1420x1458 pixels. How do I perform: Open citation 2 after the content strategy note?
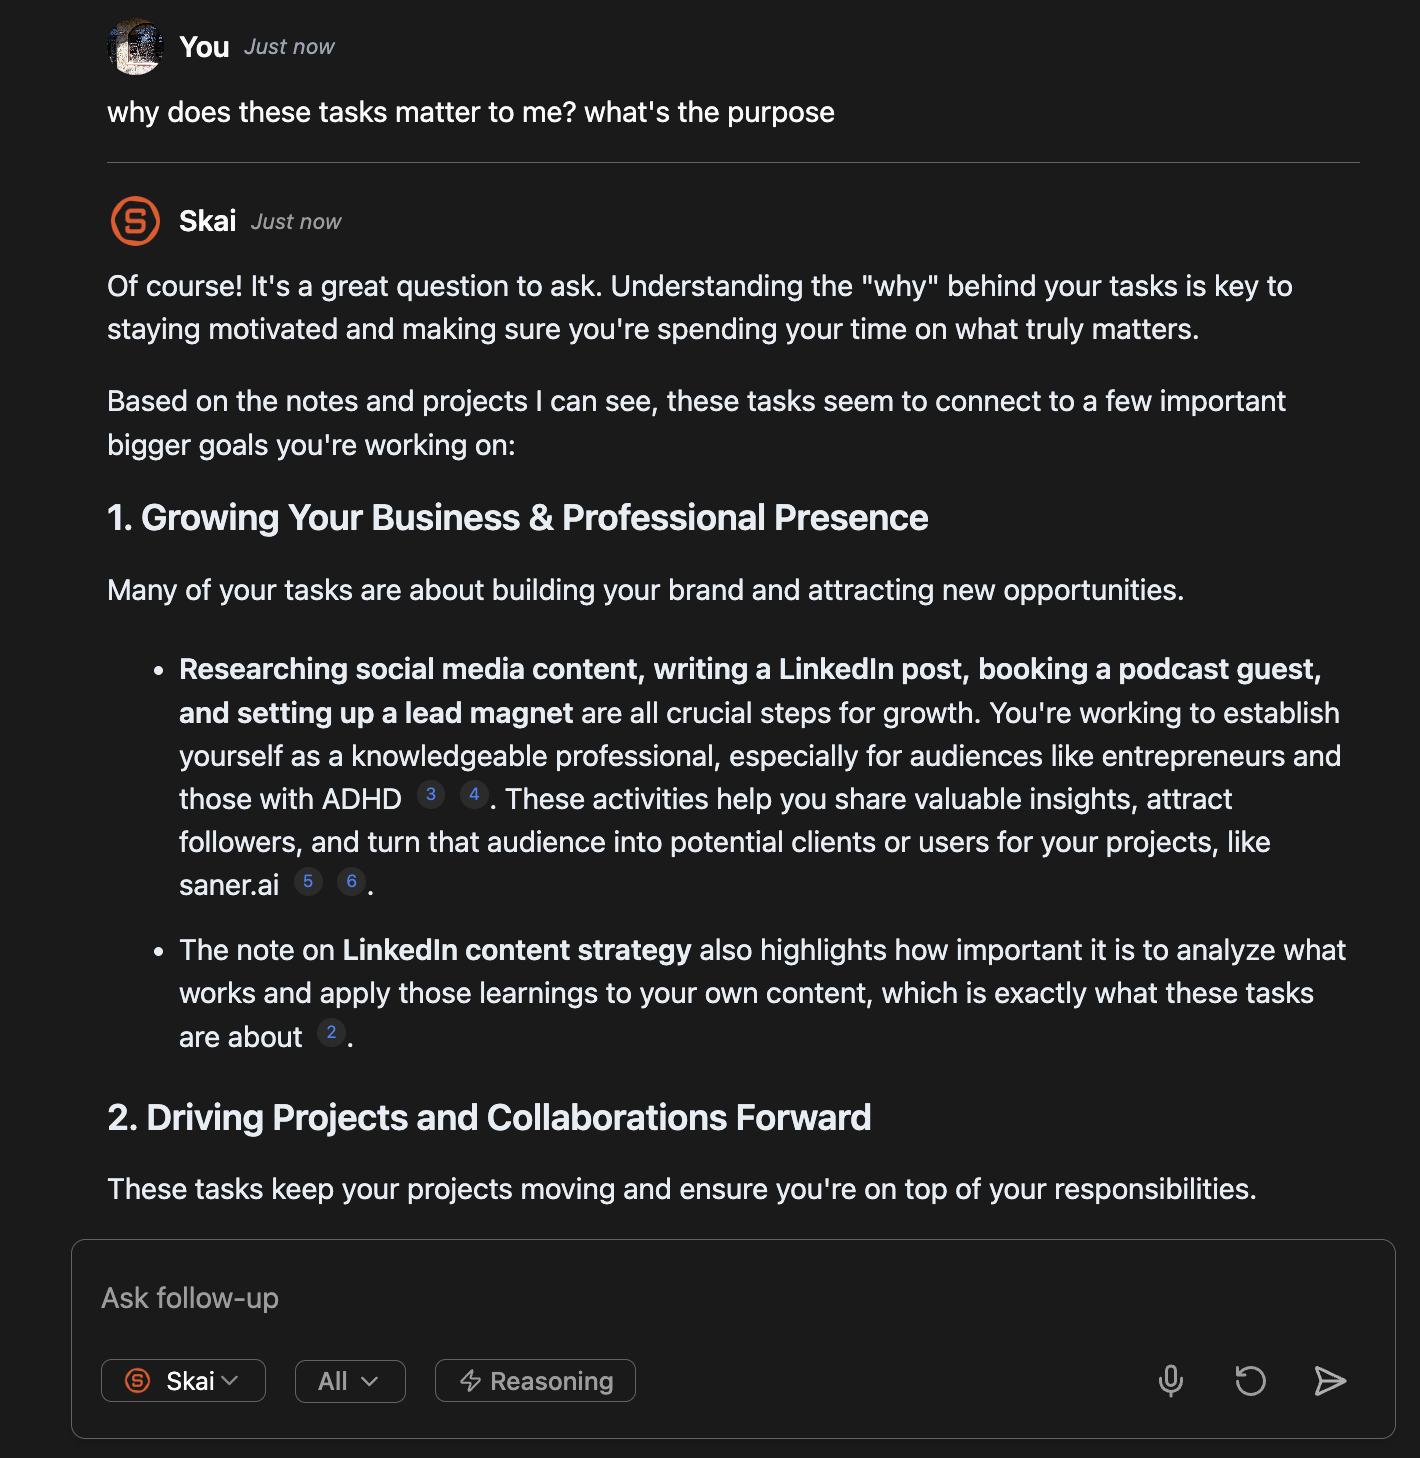click(x=330, y=1032)
